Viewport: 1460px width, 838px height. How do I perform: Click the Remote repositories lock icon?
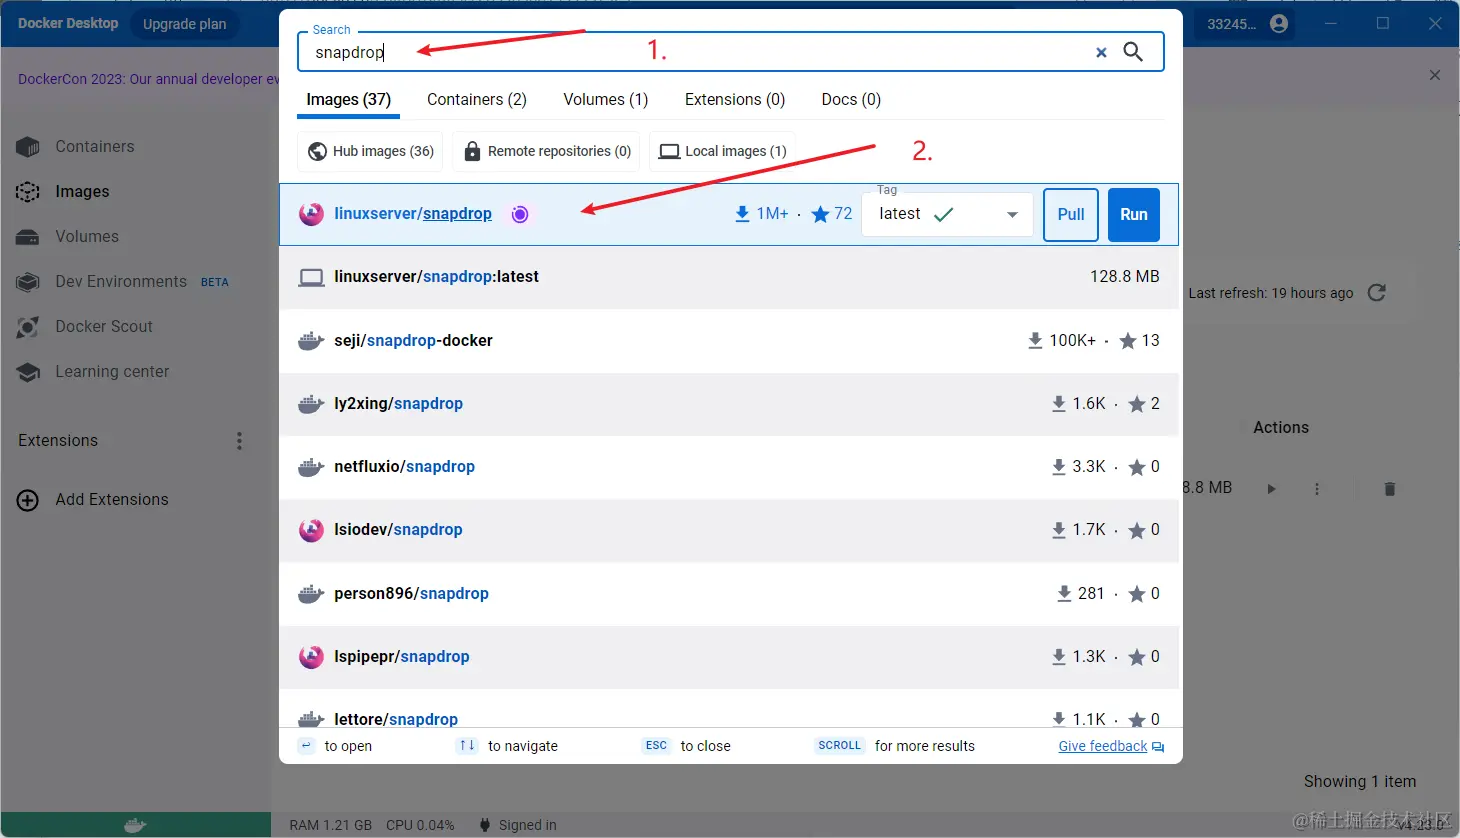click(x=472, y=151)
